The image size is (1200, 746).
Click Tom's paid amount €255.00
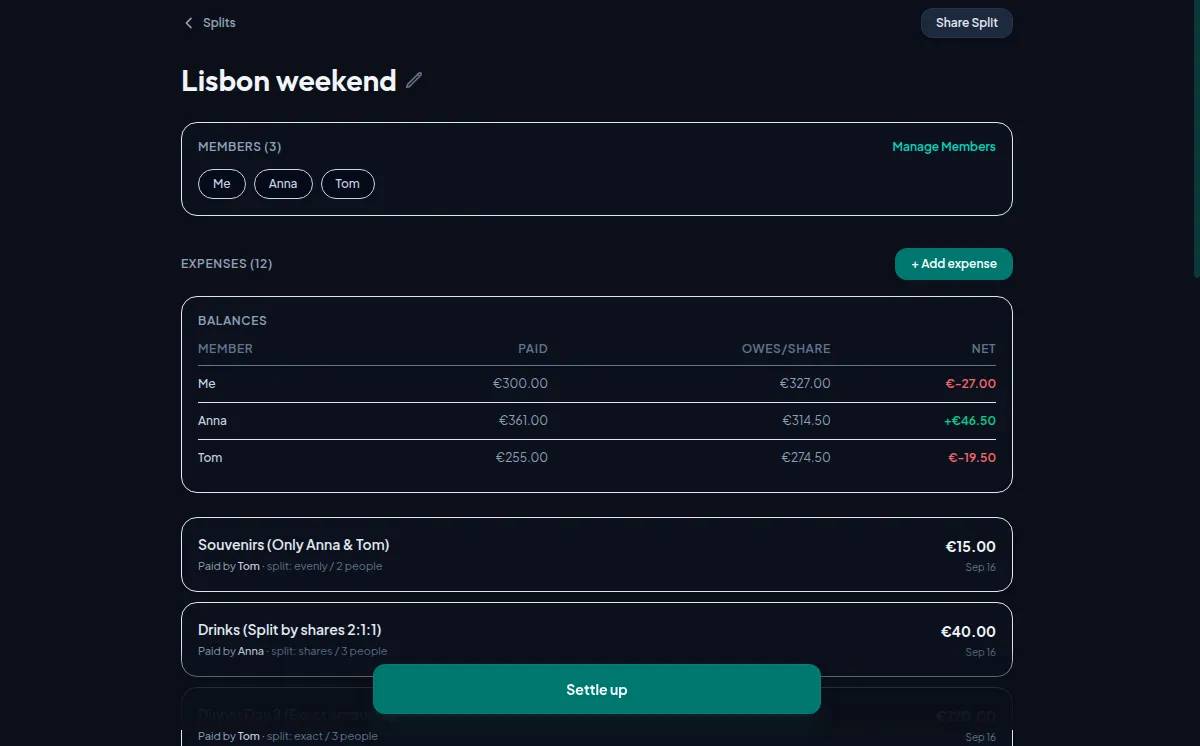522,458
